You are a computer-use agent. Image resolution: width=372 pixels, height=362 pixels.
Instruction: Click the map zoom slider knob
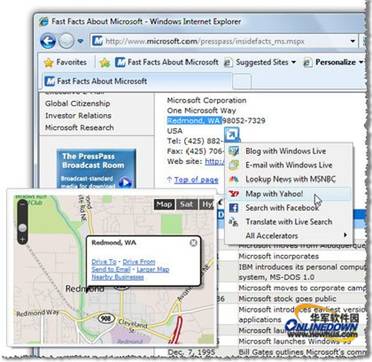(x=22, y=228)
